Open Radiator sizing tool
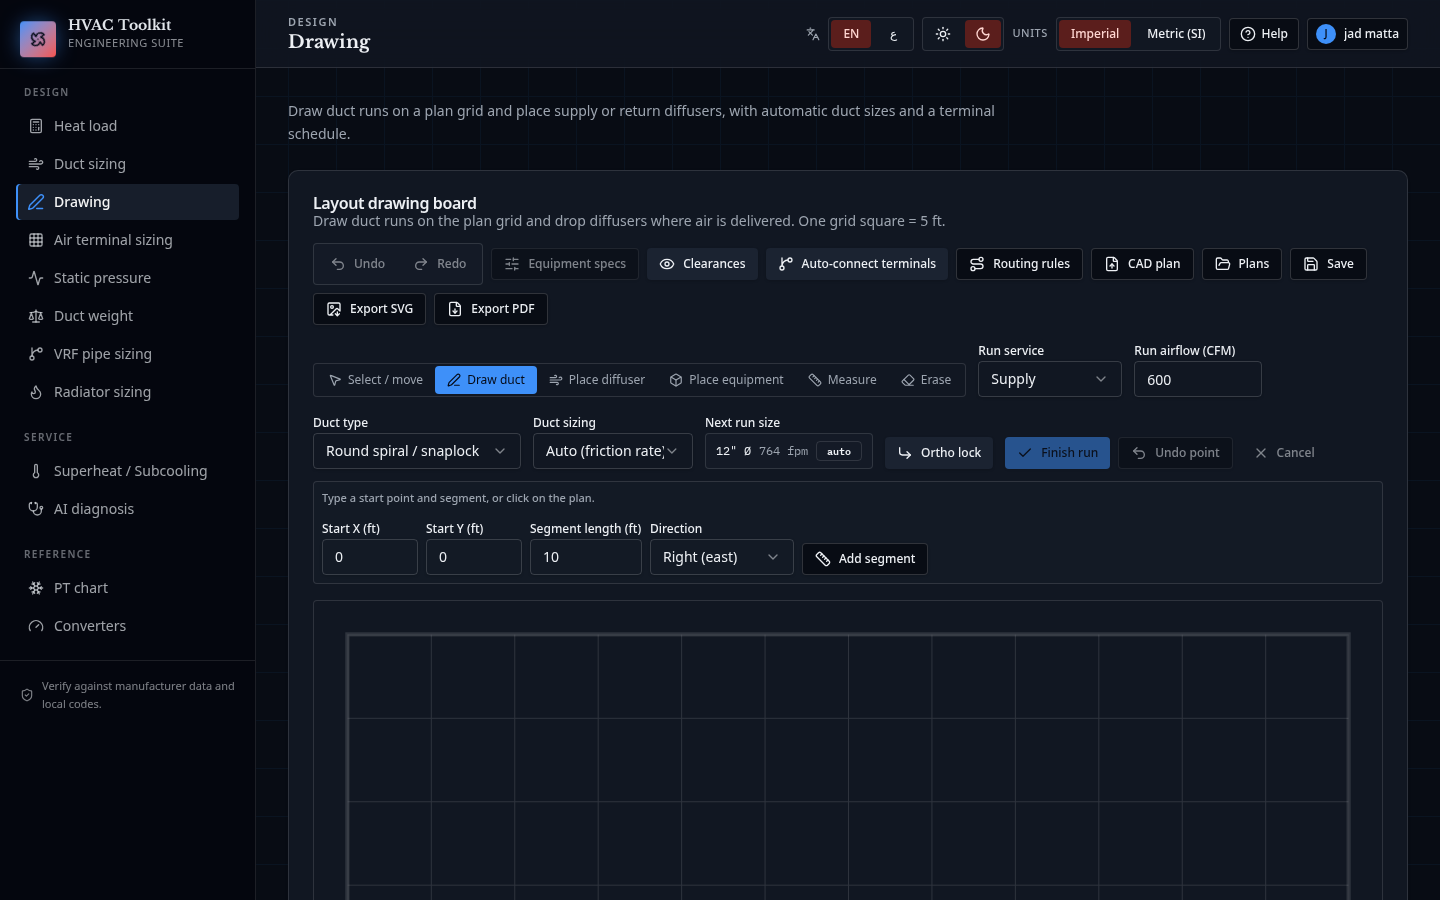1440x900 pixels. (128, 392)
